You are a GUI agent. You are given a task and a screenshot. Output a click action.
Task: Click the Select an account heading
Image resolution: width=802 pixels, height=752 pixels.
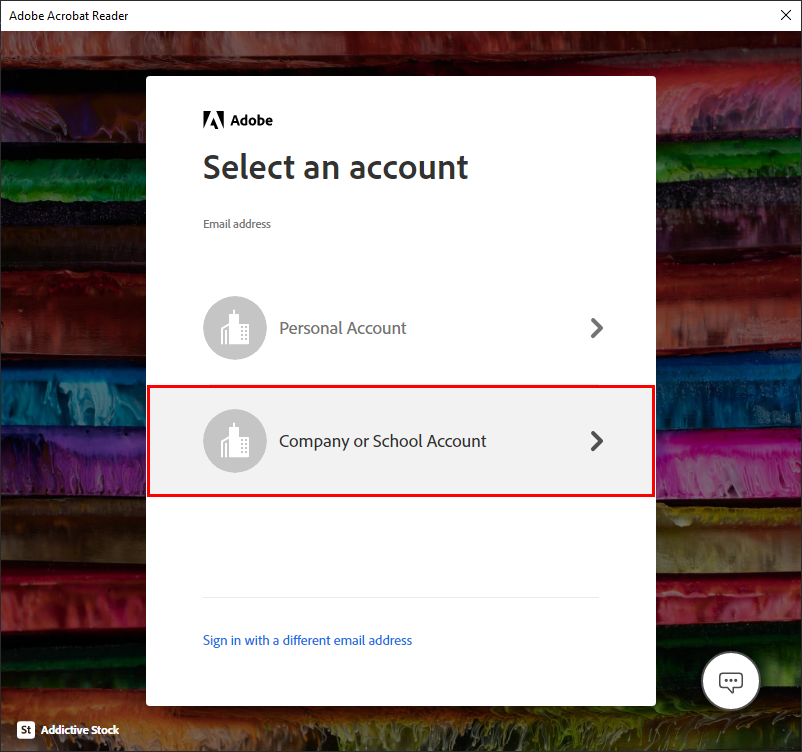pos(336,168)
